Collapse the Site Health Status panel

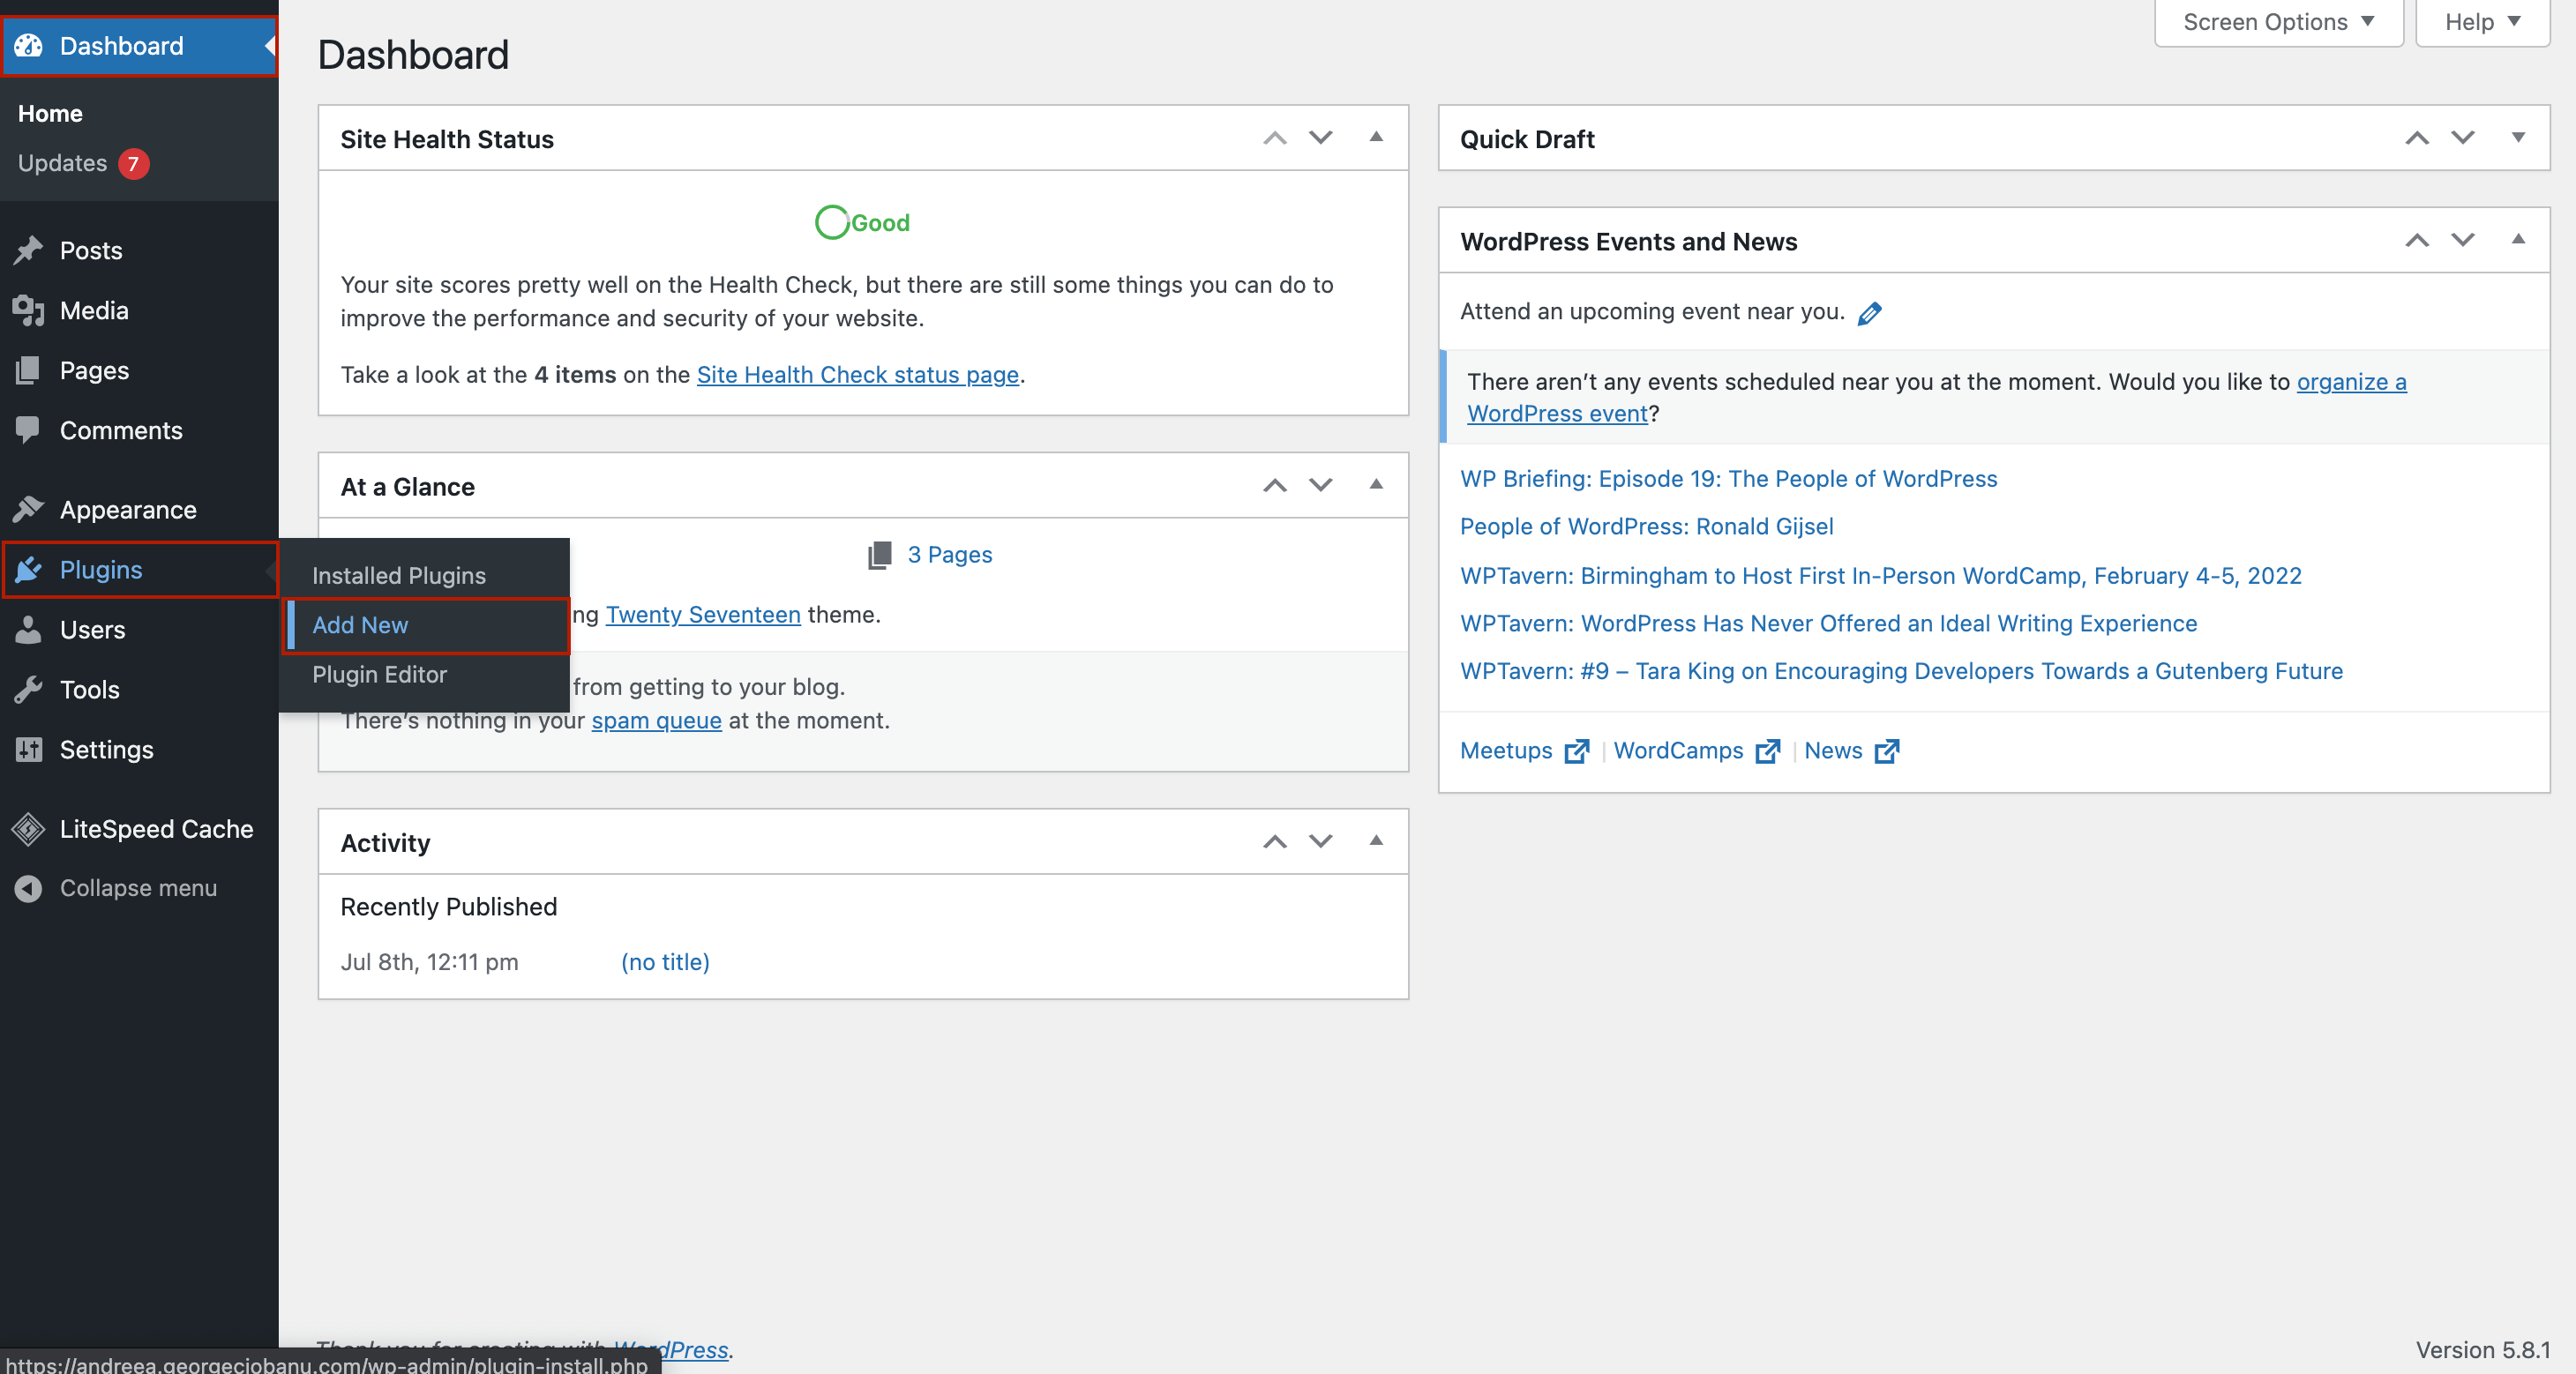pyautogui.click(x=1376, y=137)
